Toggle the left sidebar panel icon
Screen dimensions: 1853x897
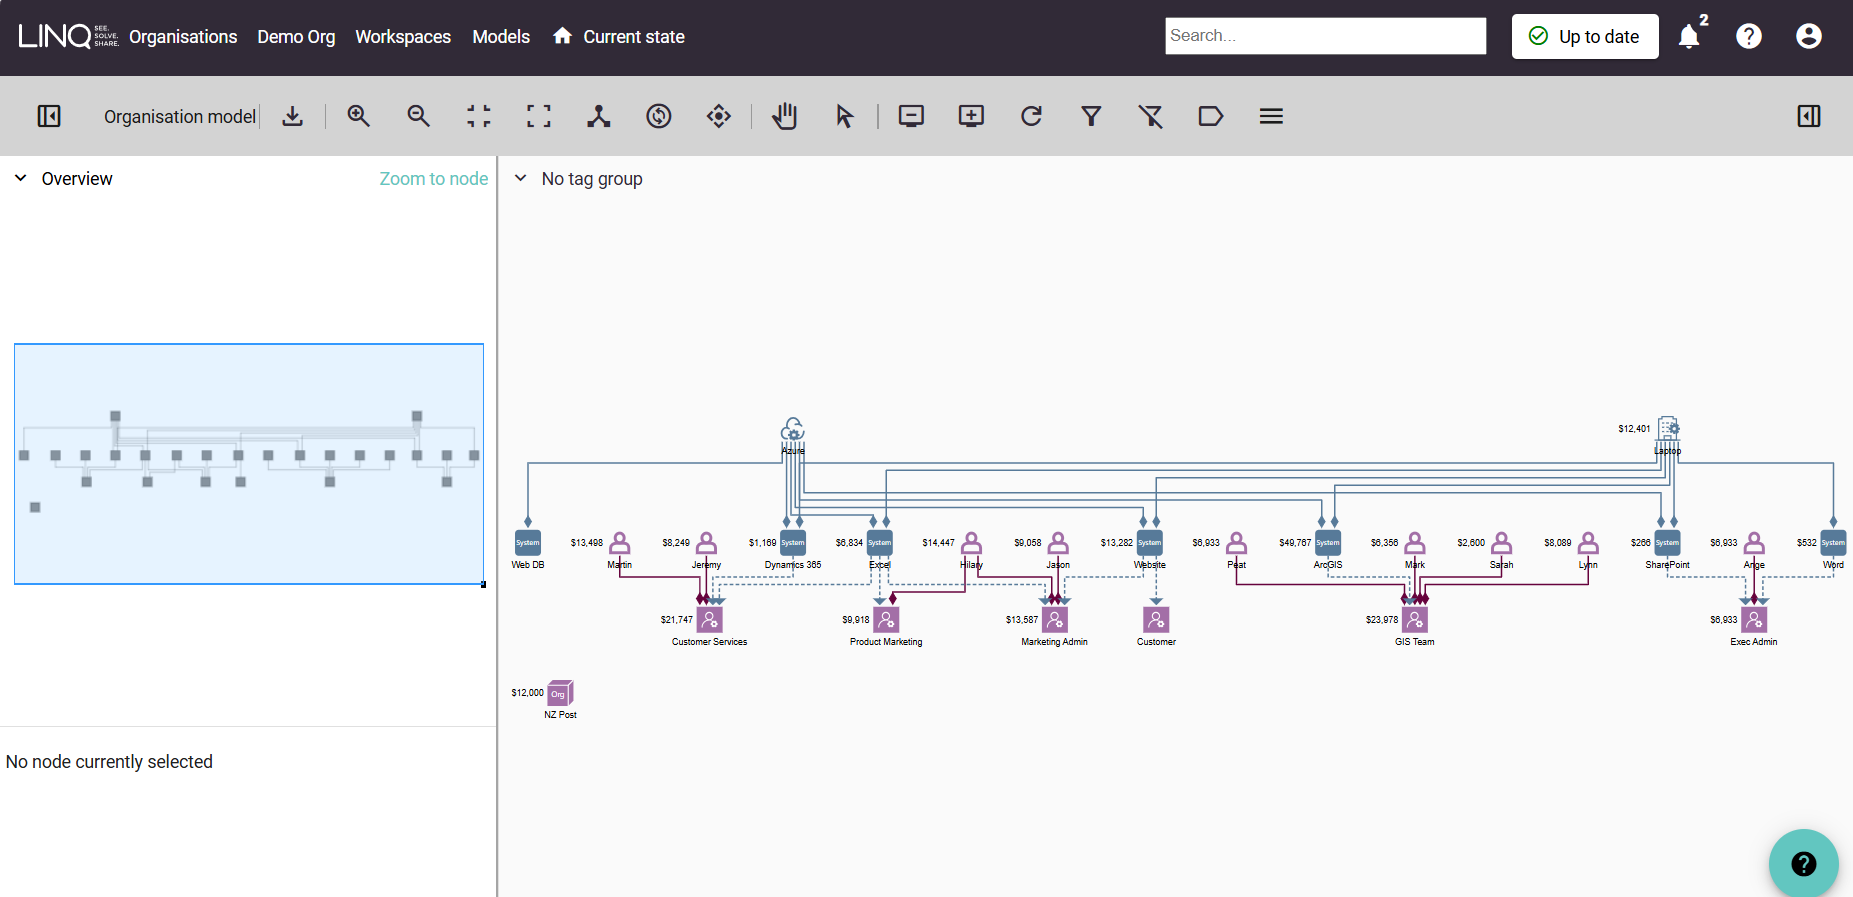click(49, 116)
